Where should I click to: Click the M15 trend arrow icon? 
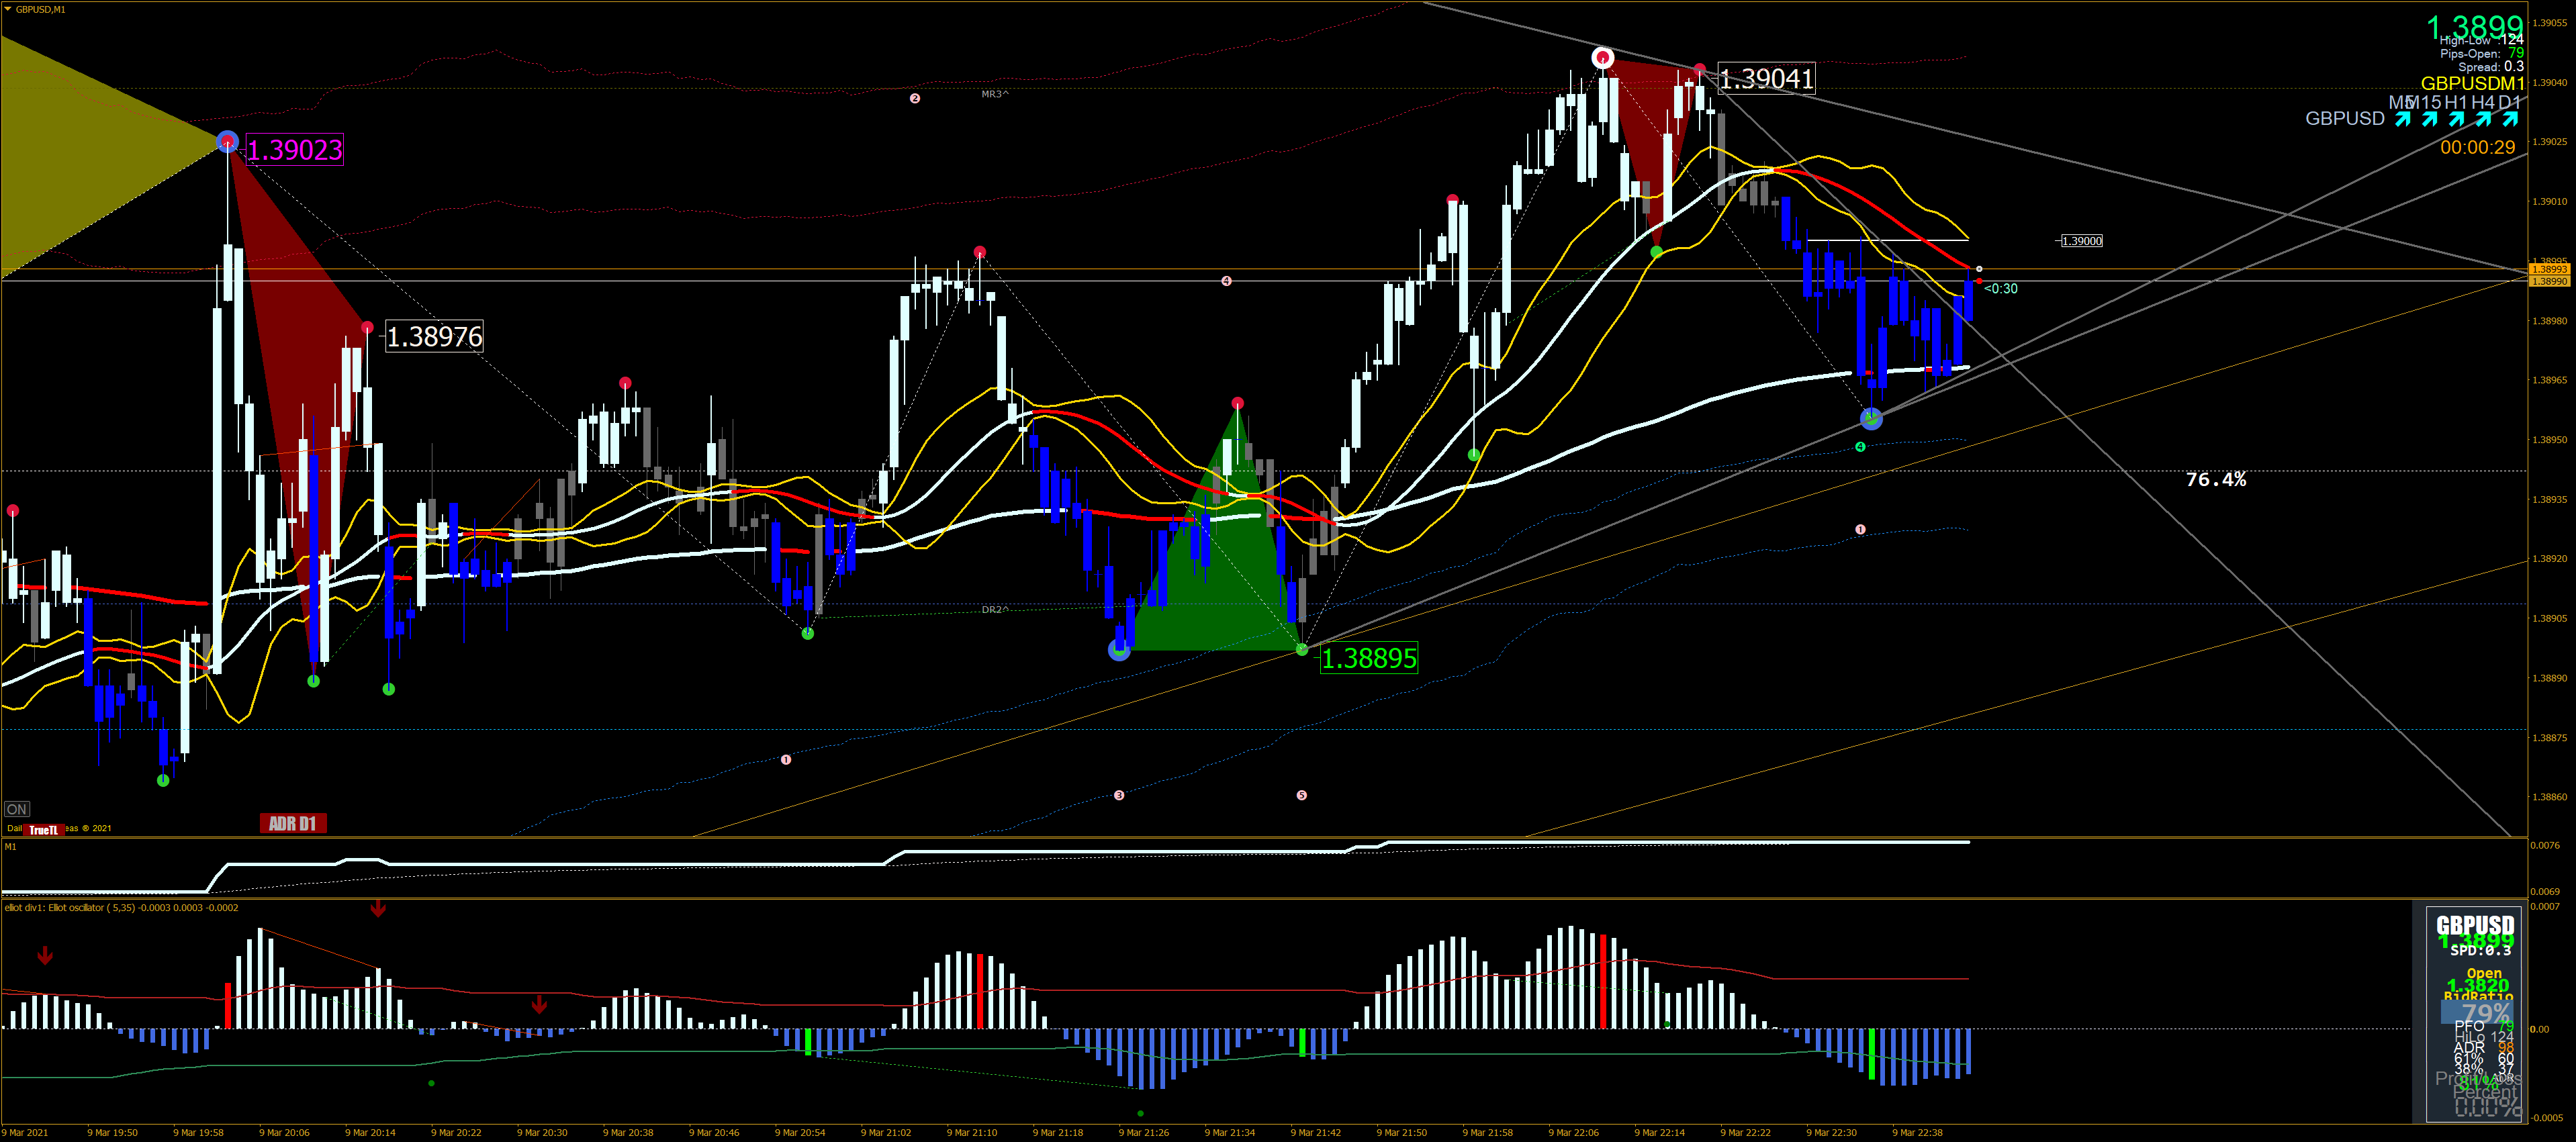click(x=2429, y=119)
